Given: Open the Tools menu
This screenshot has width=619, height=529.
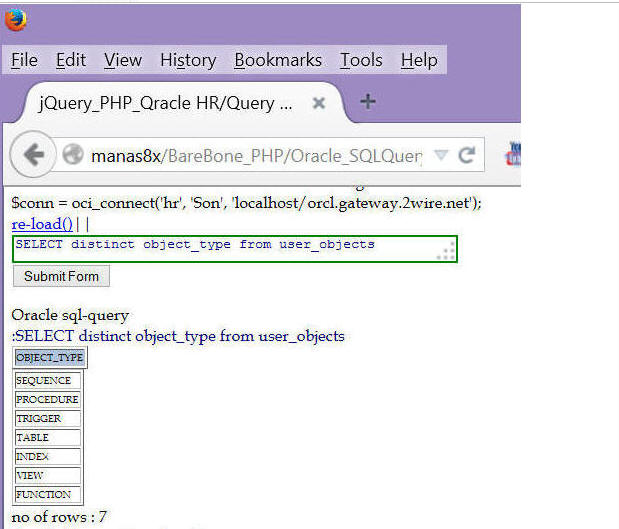Looking at the screenshot, I should tap(361, 60).
